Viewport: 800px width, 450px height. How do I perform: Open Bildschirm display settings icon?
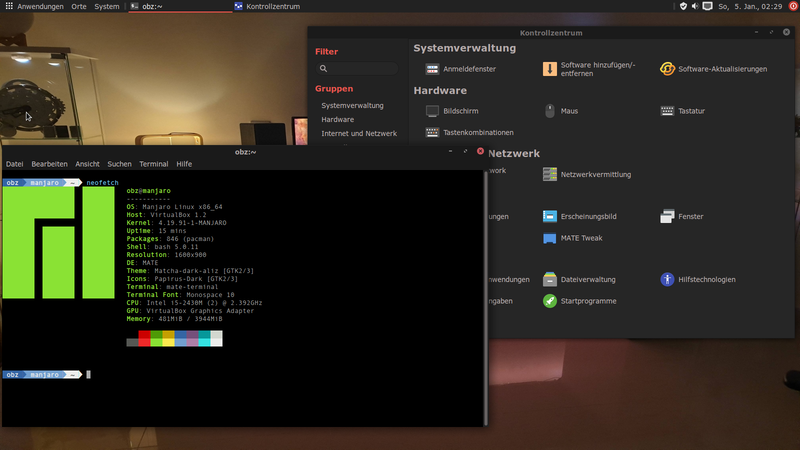click(x=432, y=111)
